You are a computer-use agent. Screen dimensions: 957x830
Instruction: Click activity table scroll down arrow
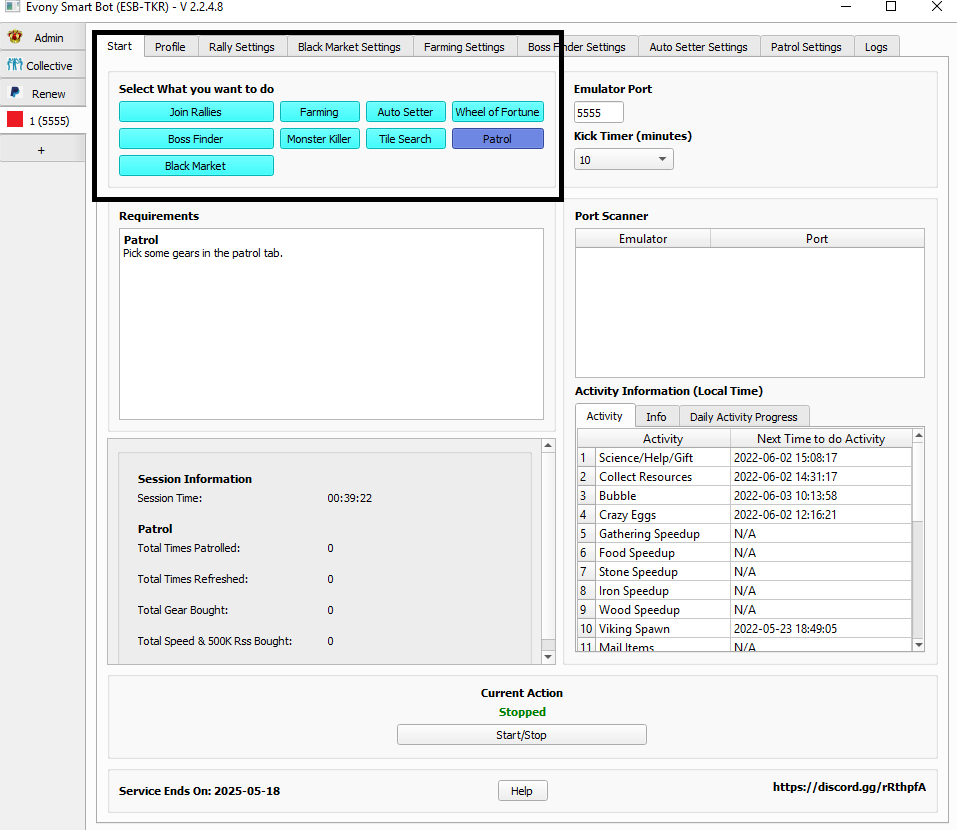[918, 644]
